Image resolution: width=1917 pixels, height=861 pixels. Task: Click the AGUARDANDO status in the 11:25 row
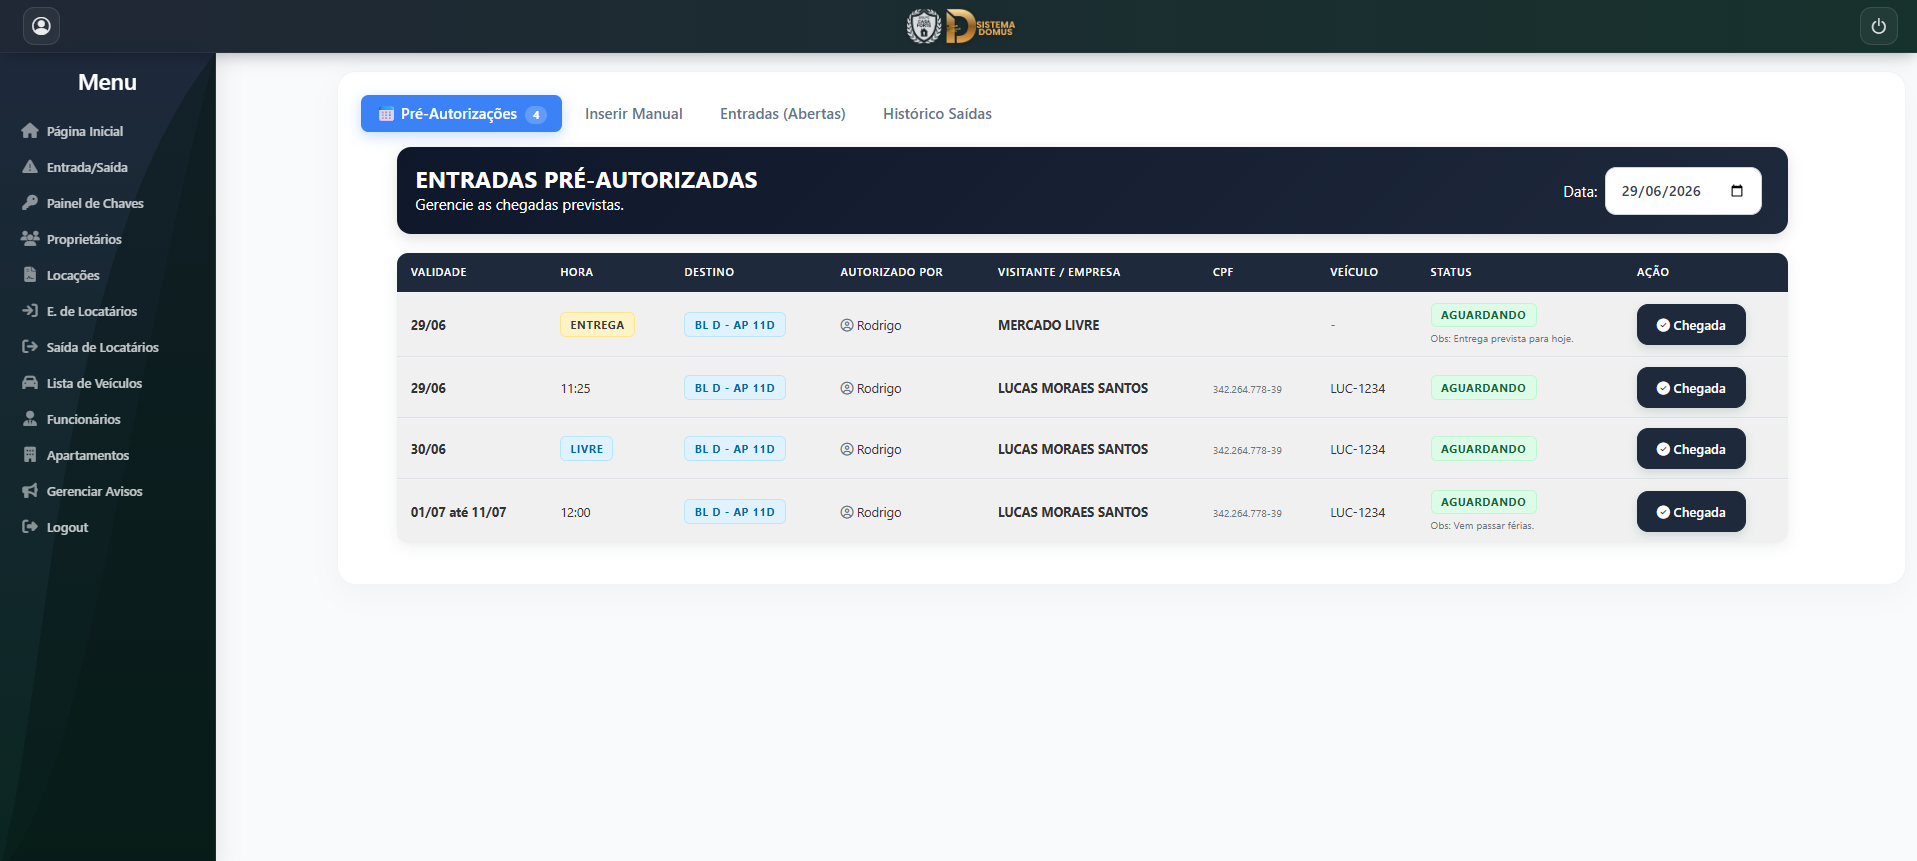point(1483,388)
